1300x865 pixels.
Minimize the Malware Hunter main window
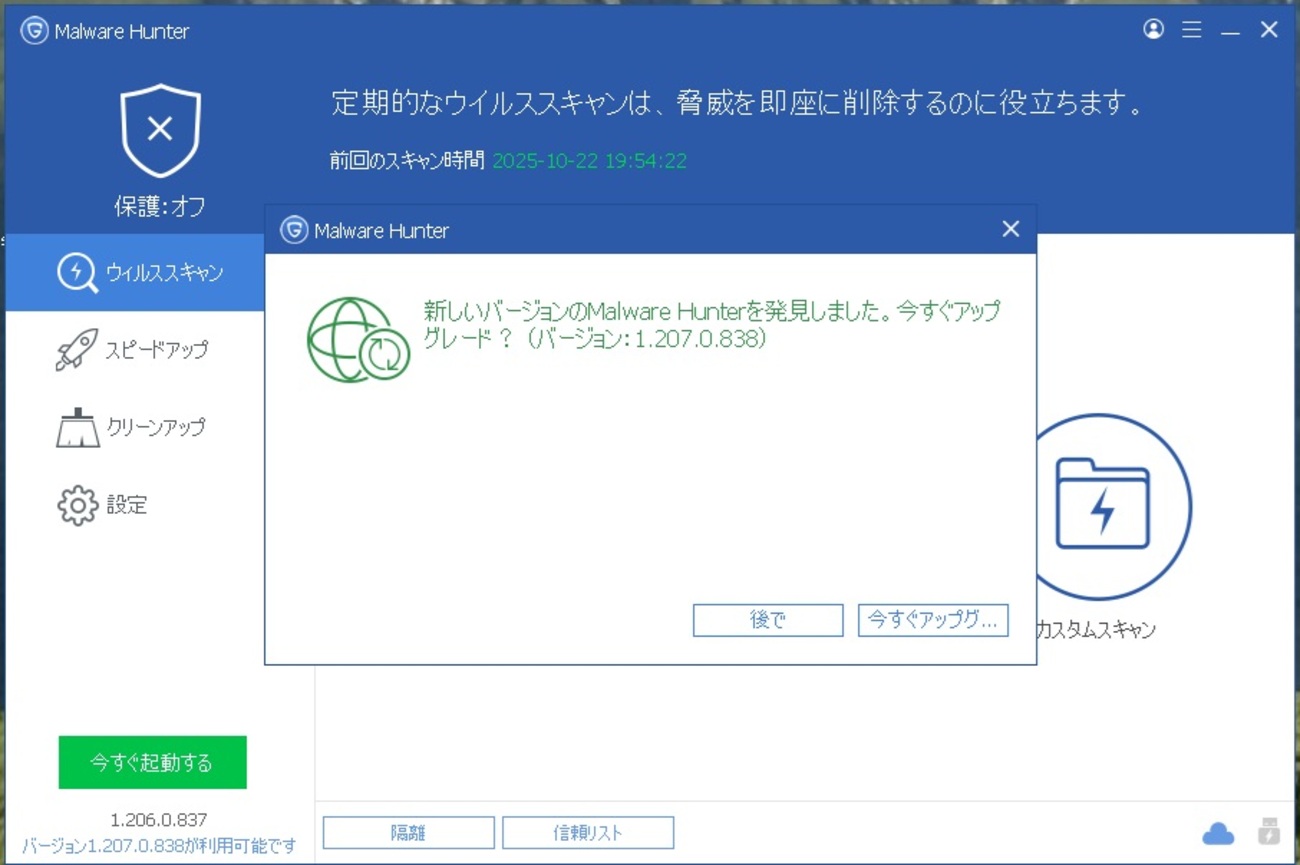point(1230,31)
